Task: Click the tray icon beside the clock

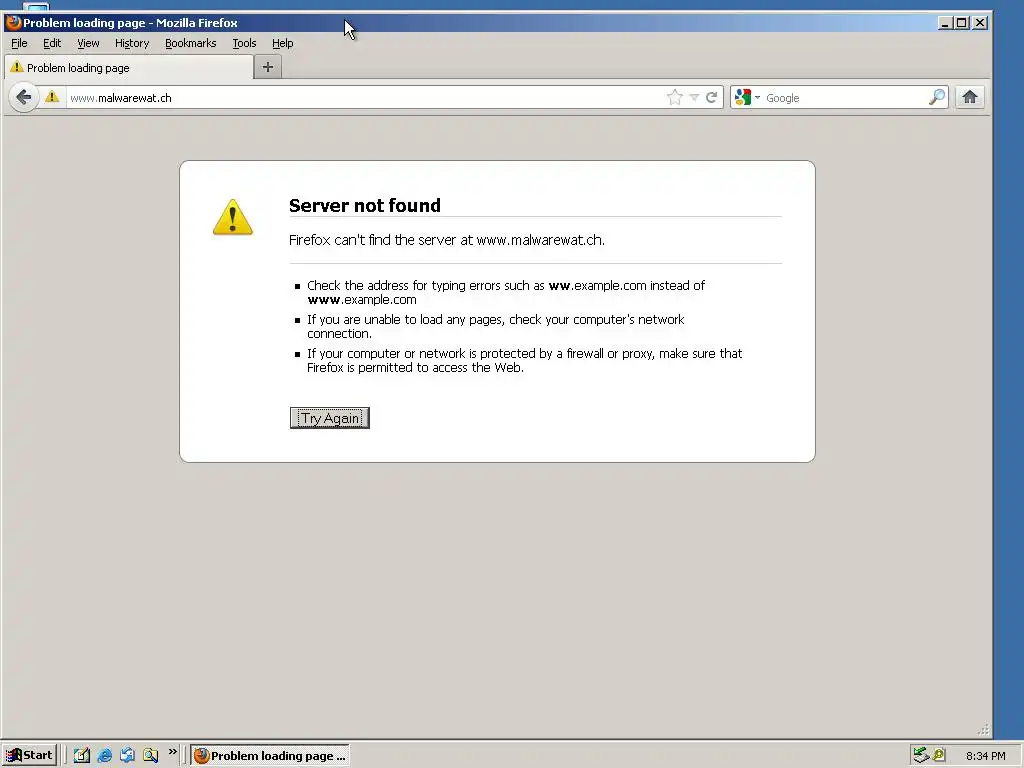Action: click(x=939, y=755)
